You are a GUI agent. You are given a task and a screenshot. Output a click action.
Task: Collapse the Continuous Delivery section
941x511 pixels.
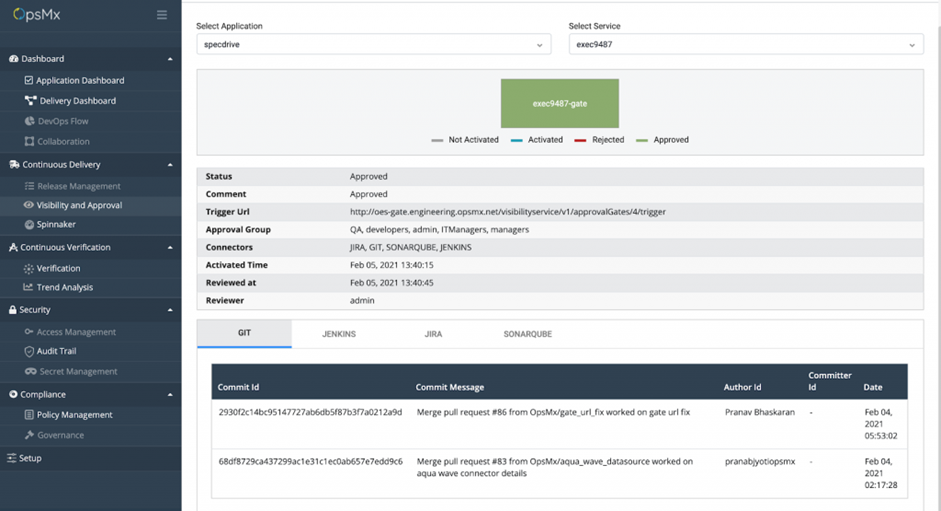169,165
